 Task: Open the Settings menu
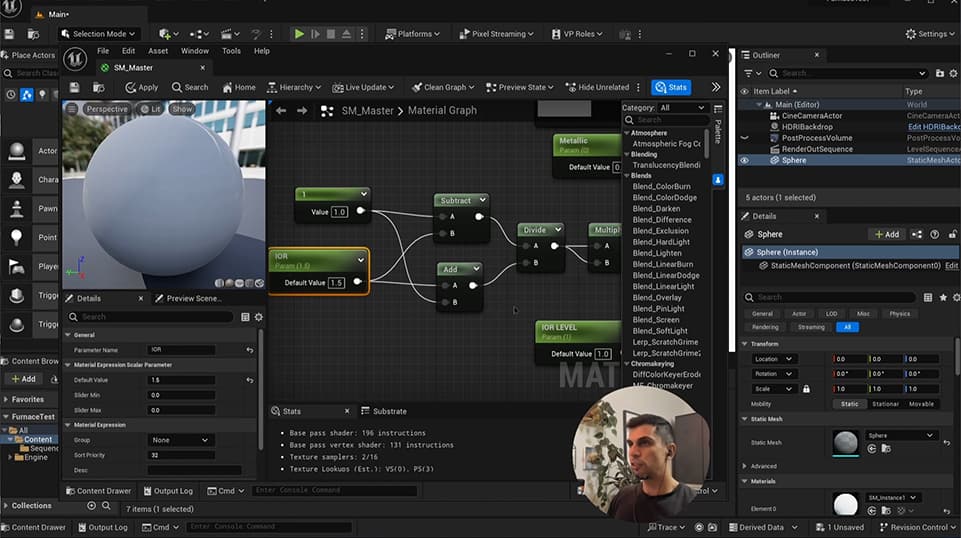pyautogui.click(x=930, y=34)
